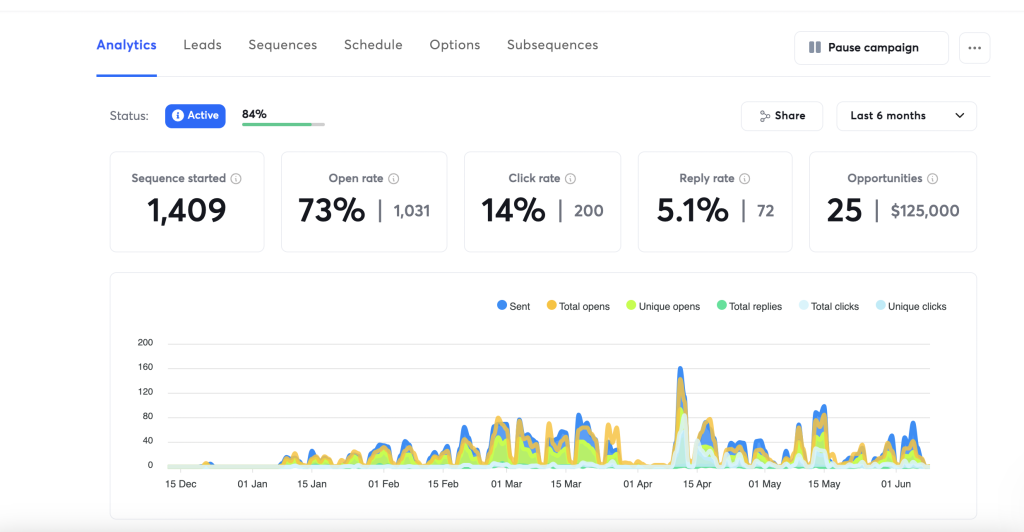
Task: Click info icon beside Opportunities
Action: coord(932,179)
